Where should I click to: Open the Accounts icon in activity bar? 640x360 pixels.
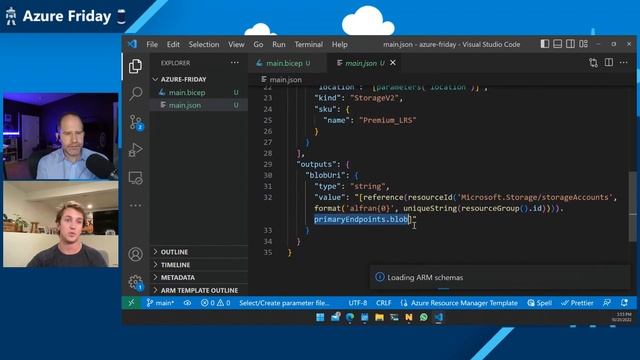(x=136, y=254)
